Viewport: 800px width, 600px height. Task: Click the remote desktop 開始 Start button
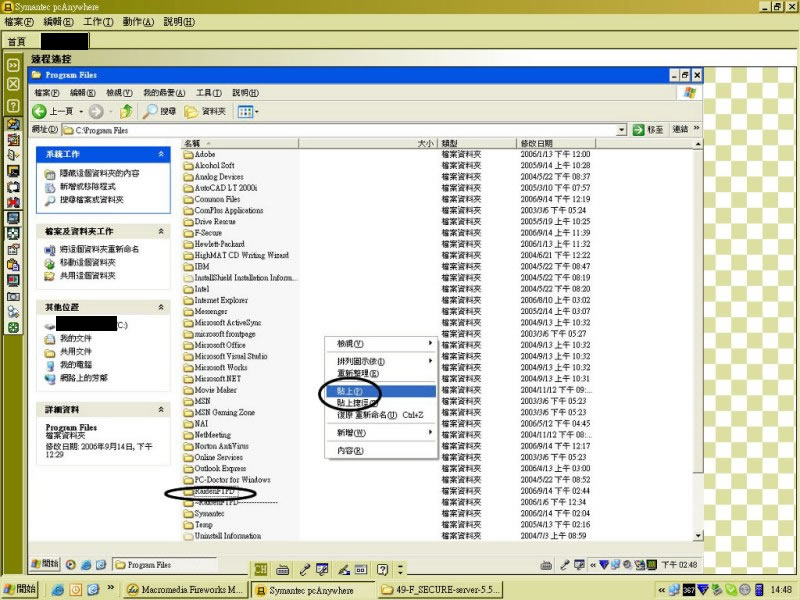click(x=45, y=564)
